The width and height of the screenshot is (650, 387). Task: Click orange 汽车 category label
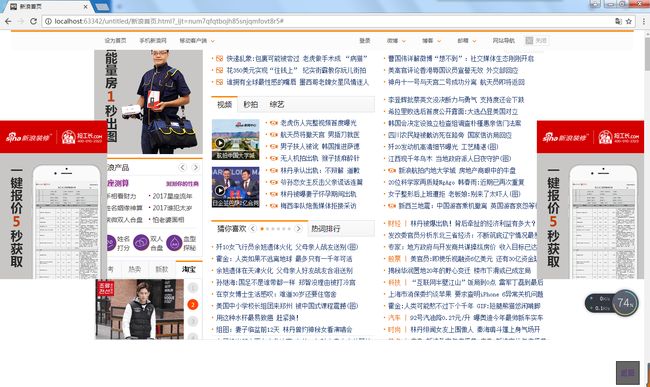pyautogui.click(x=394, y=318)
